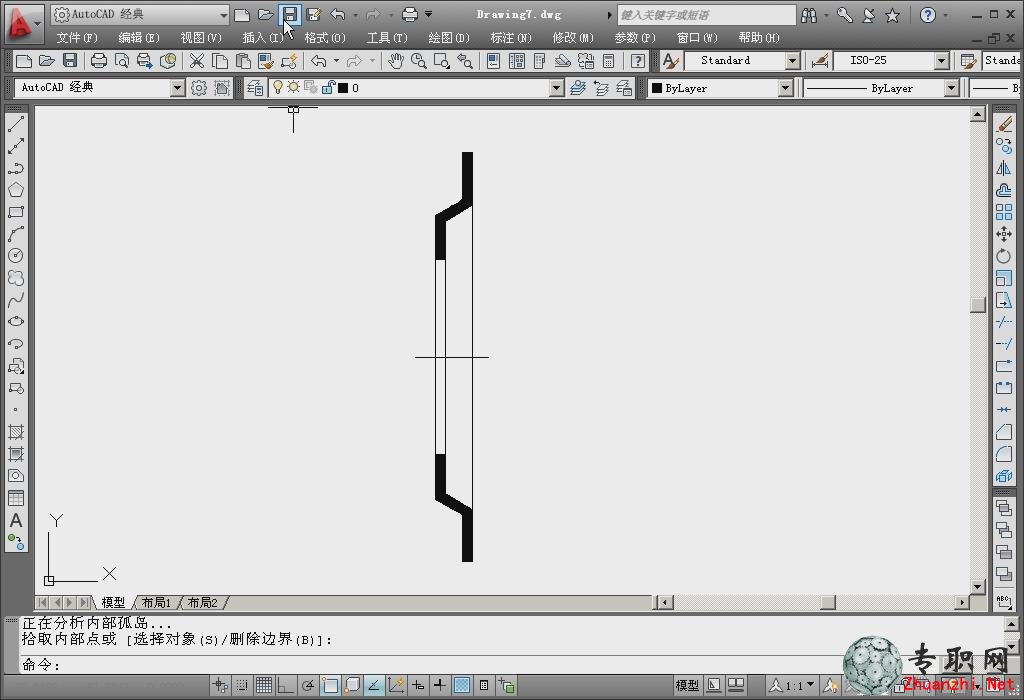1024x700 pixels.
Task: Click the application menu A button
Action: [22, 23]
